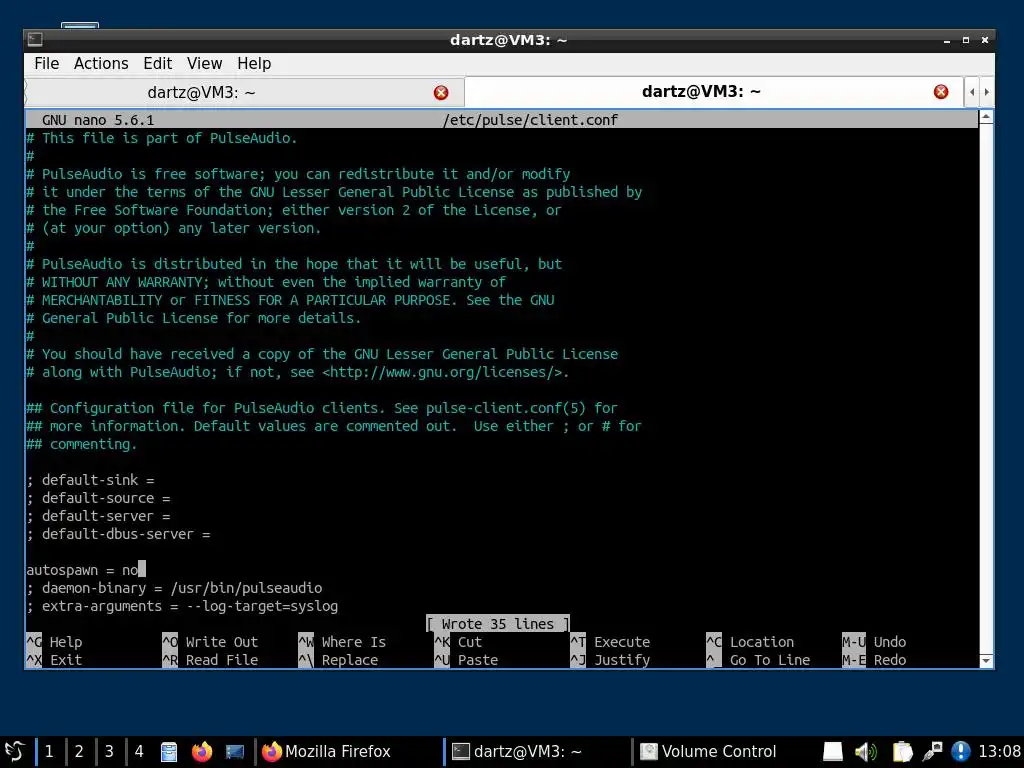Click the '^U Paste' shortcut hint
This screenshot has height=768, width=1024.
(x=466, y=660)
